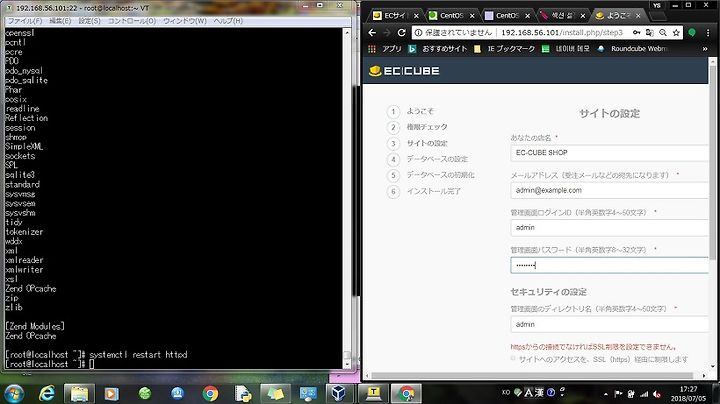
Task: Click the shop name field EC-CUBE SHOP
Action: (x=609, y=153)
